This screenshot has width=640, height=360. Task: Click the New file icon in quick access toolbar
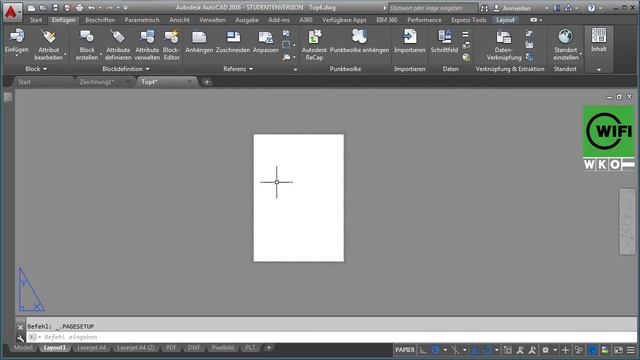[x=31, y=8]
